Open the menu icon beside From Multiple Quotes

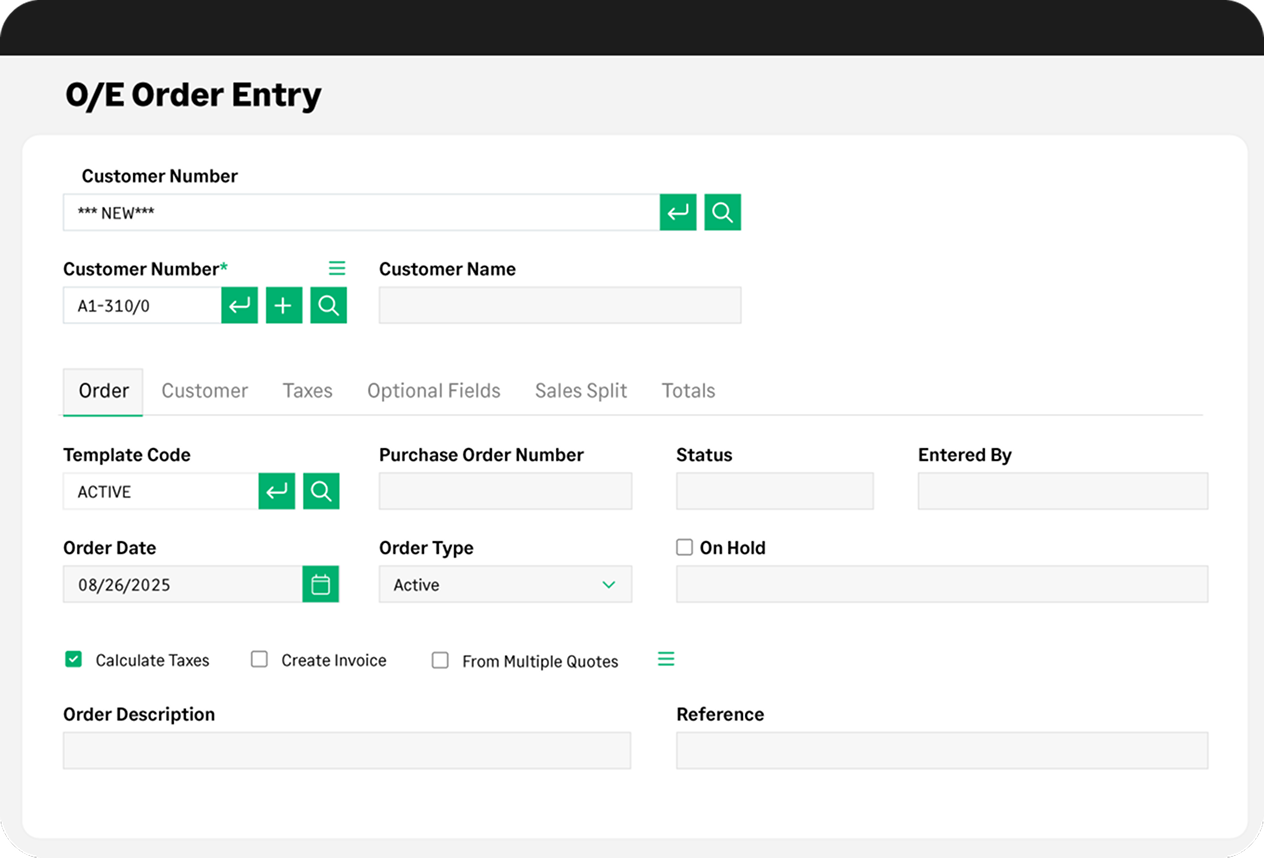[666, 659]
